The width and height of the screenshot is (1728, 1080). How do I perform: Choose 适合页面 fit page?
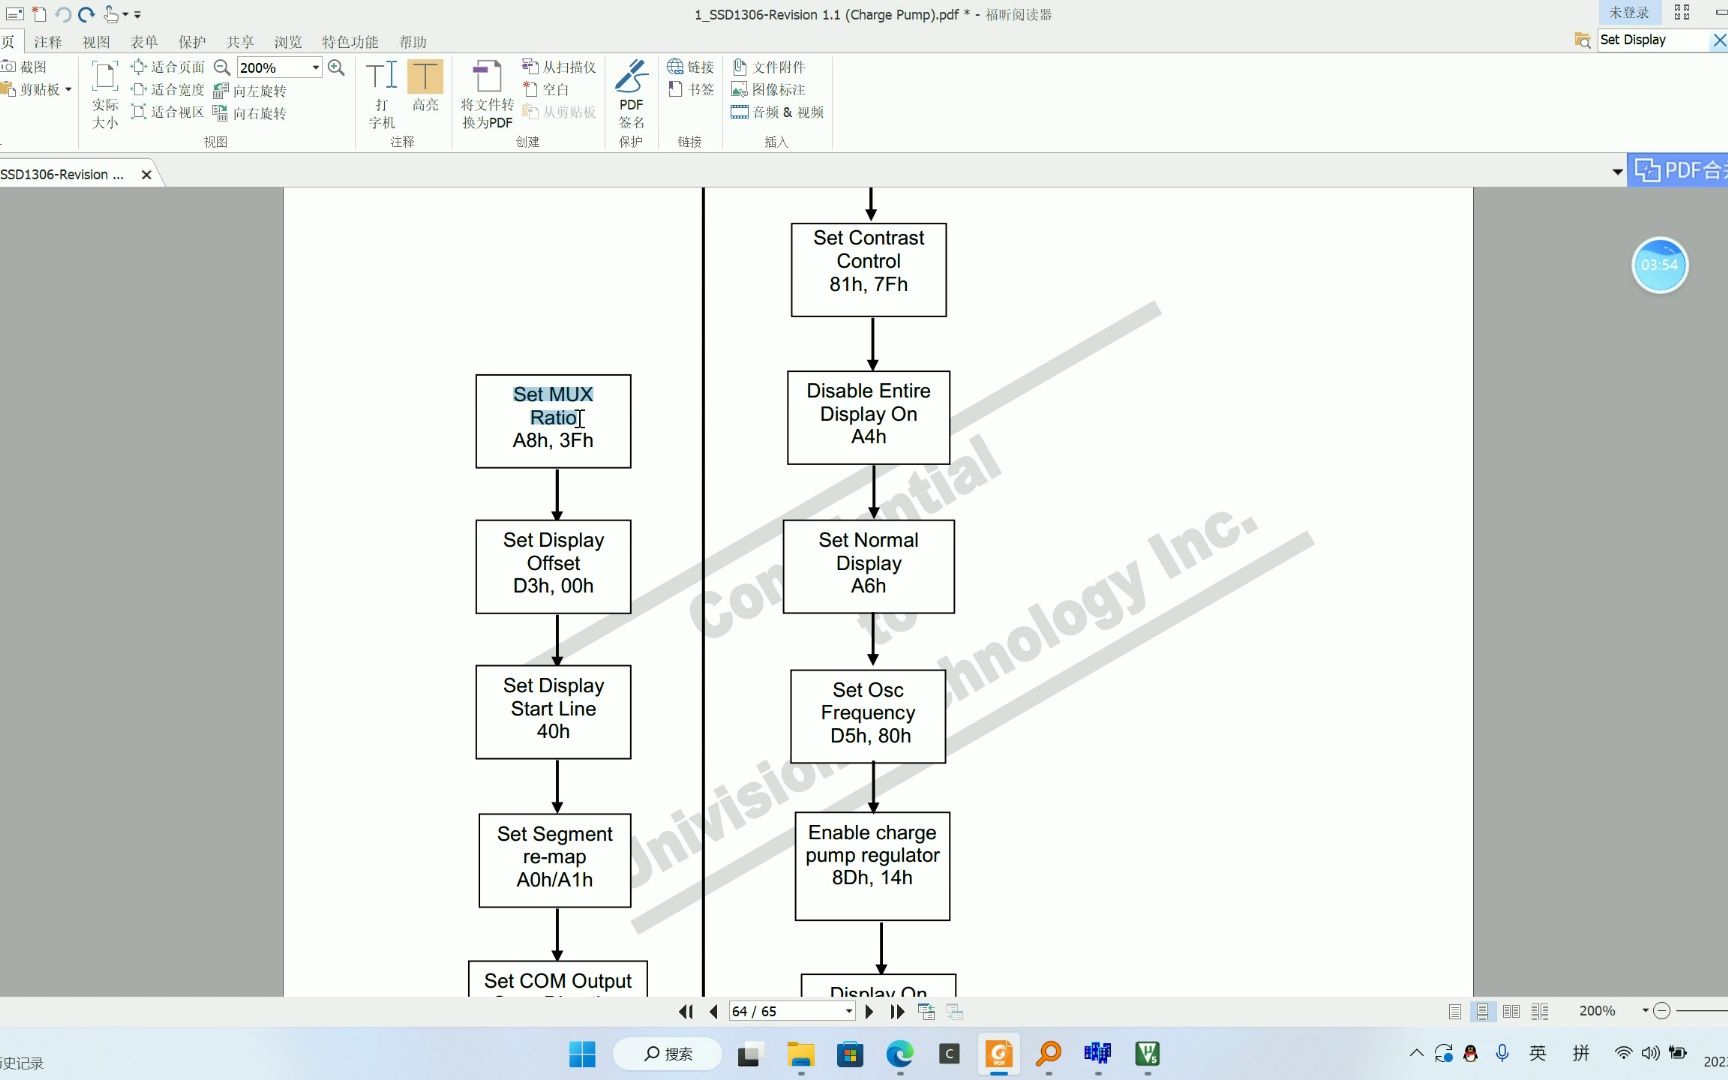pyautogui.click(x=168, y=67)
